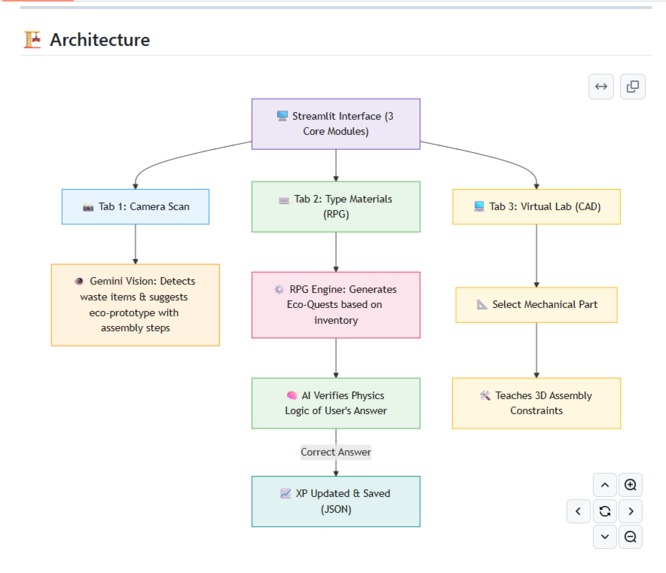Click the chart icon in XP Updated node

click(285, 494)
